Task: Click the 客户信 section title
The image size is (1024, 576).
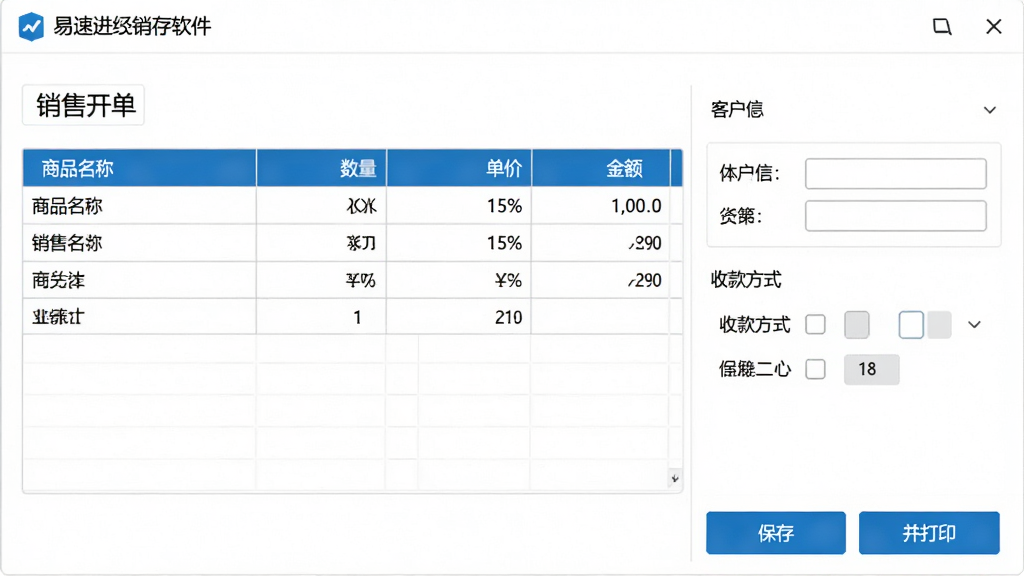Action: (x=737, y=109)
